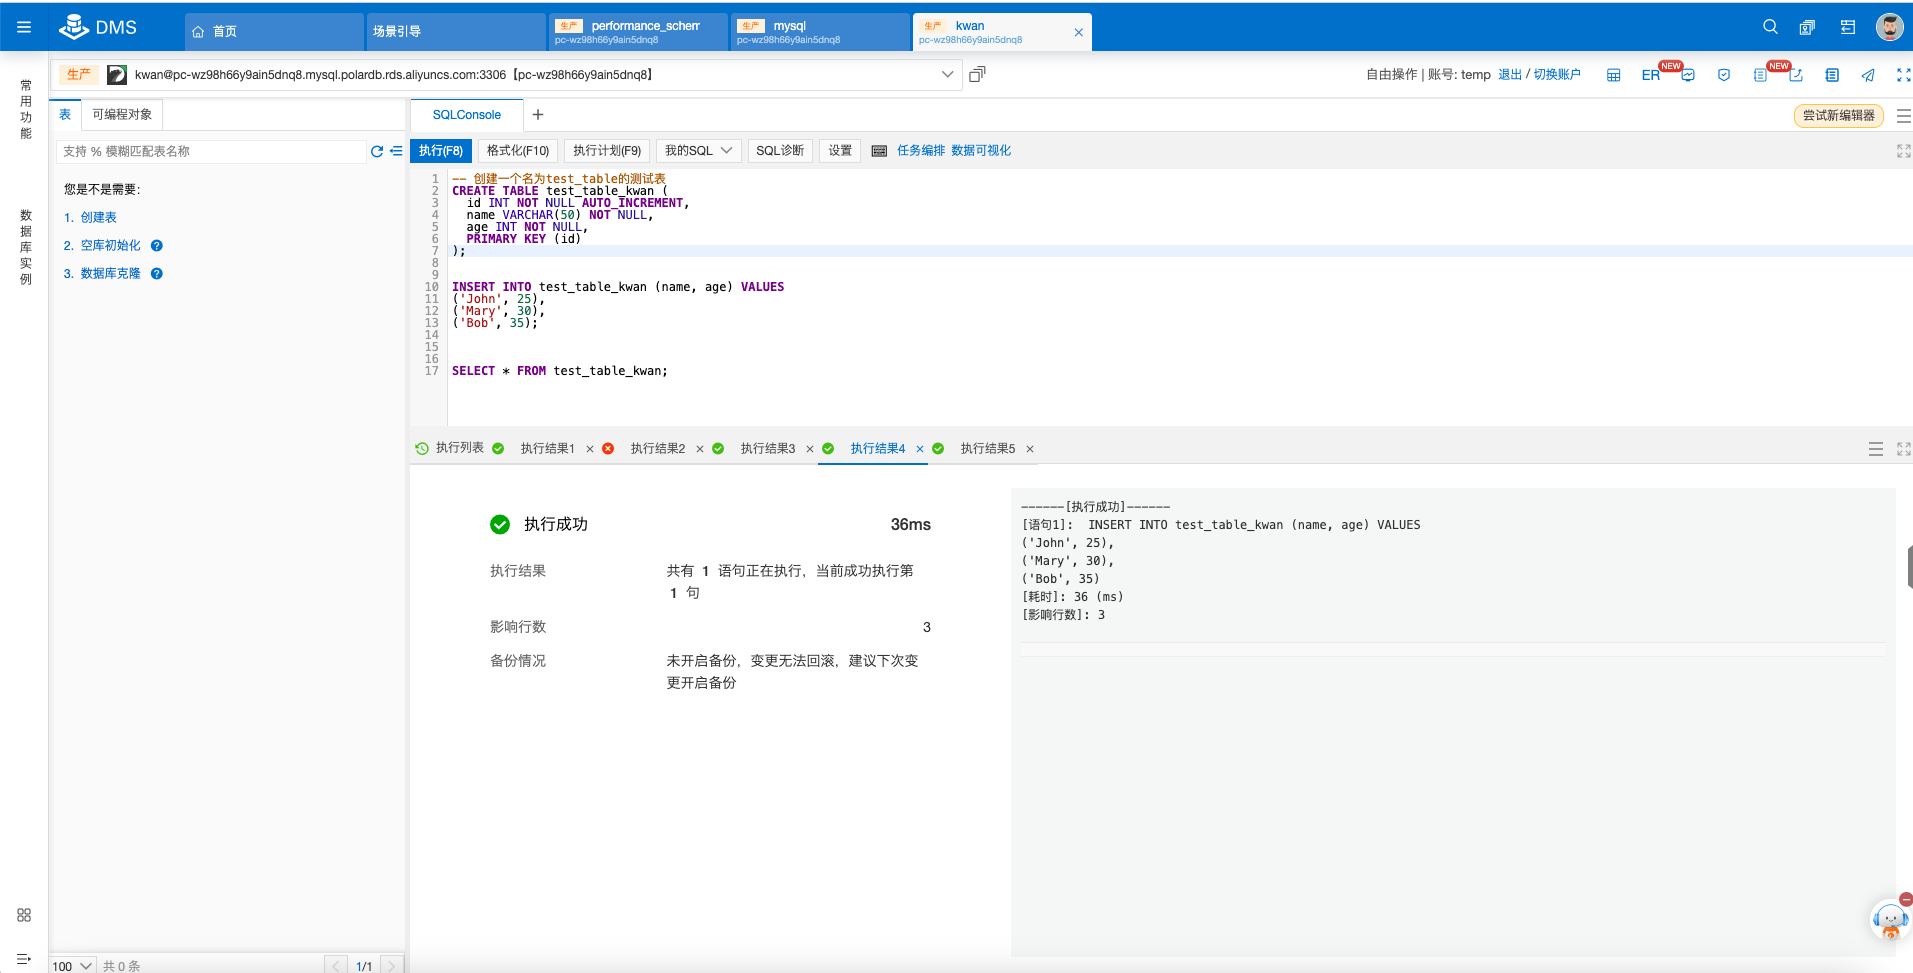This screenshot has width=1913, height=973.
Task: Switch to the performance_schema tab
Action: (x=638, y=31)
